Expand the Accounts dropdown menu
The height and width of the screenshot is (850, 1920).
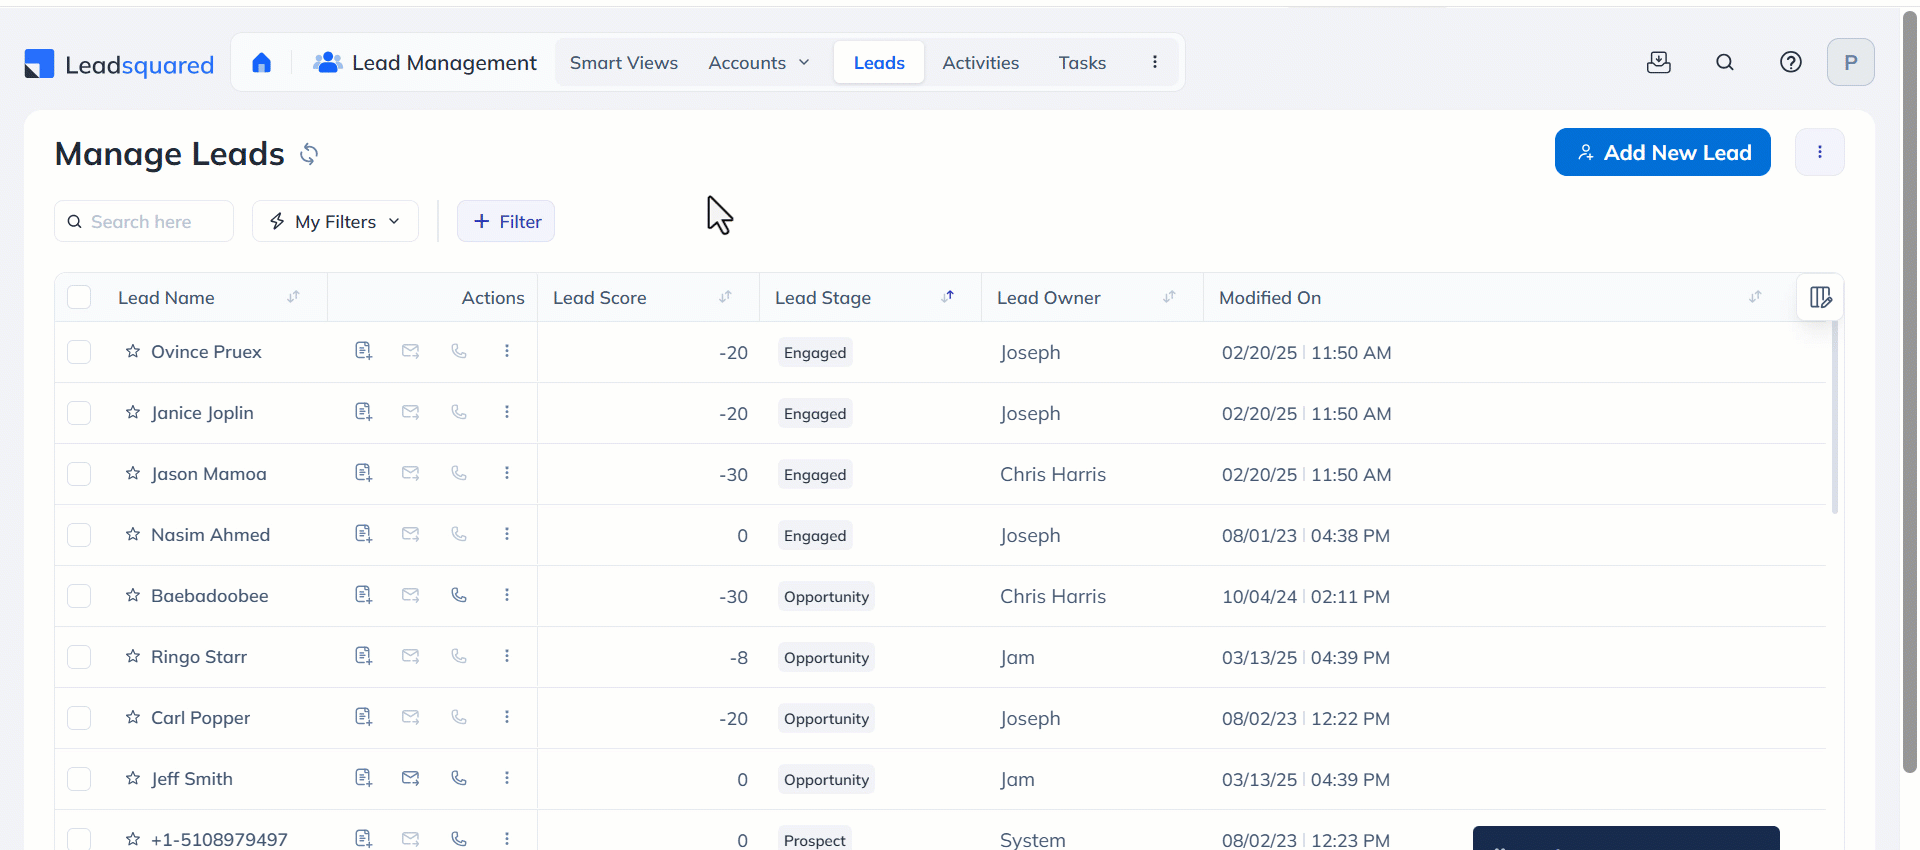759,63
